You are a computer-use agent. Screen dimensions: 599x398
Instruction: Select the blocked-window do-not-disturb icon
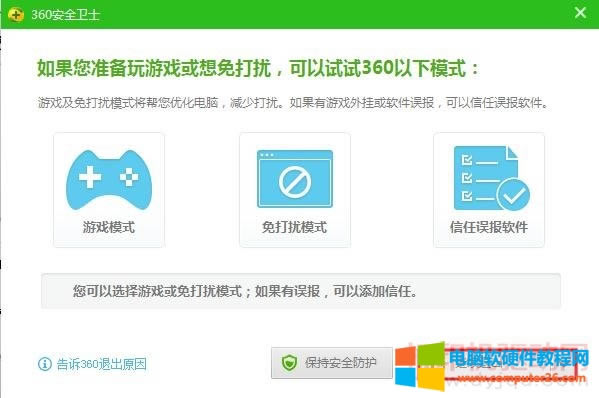click(x=295, y=179)
